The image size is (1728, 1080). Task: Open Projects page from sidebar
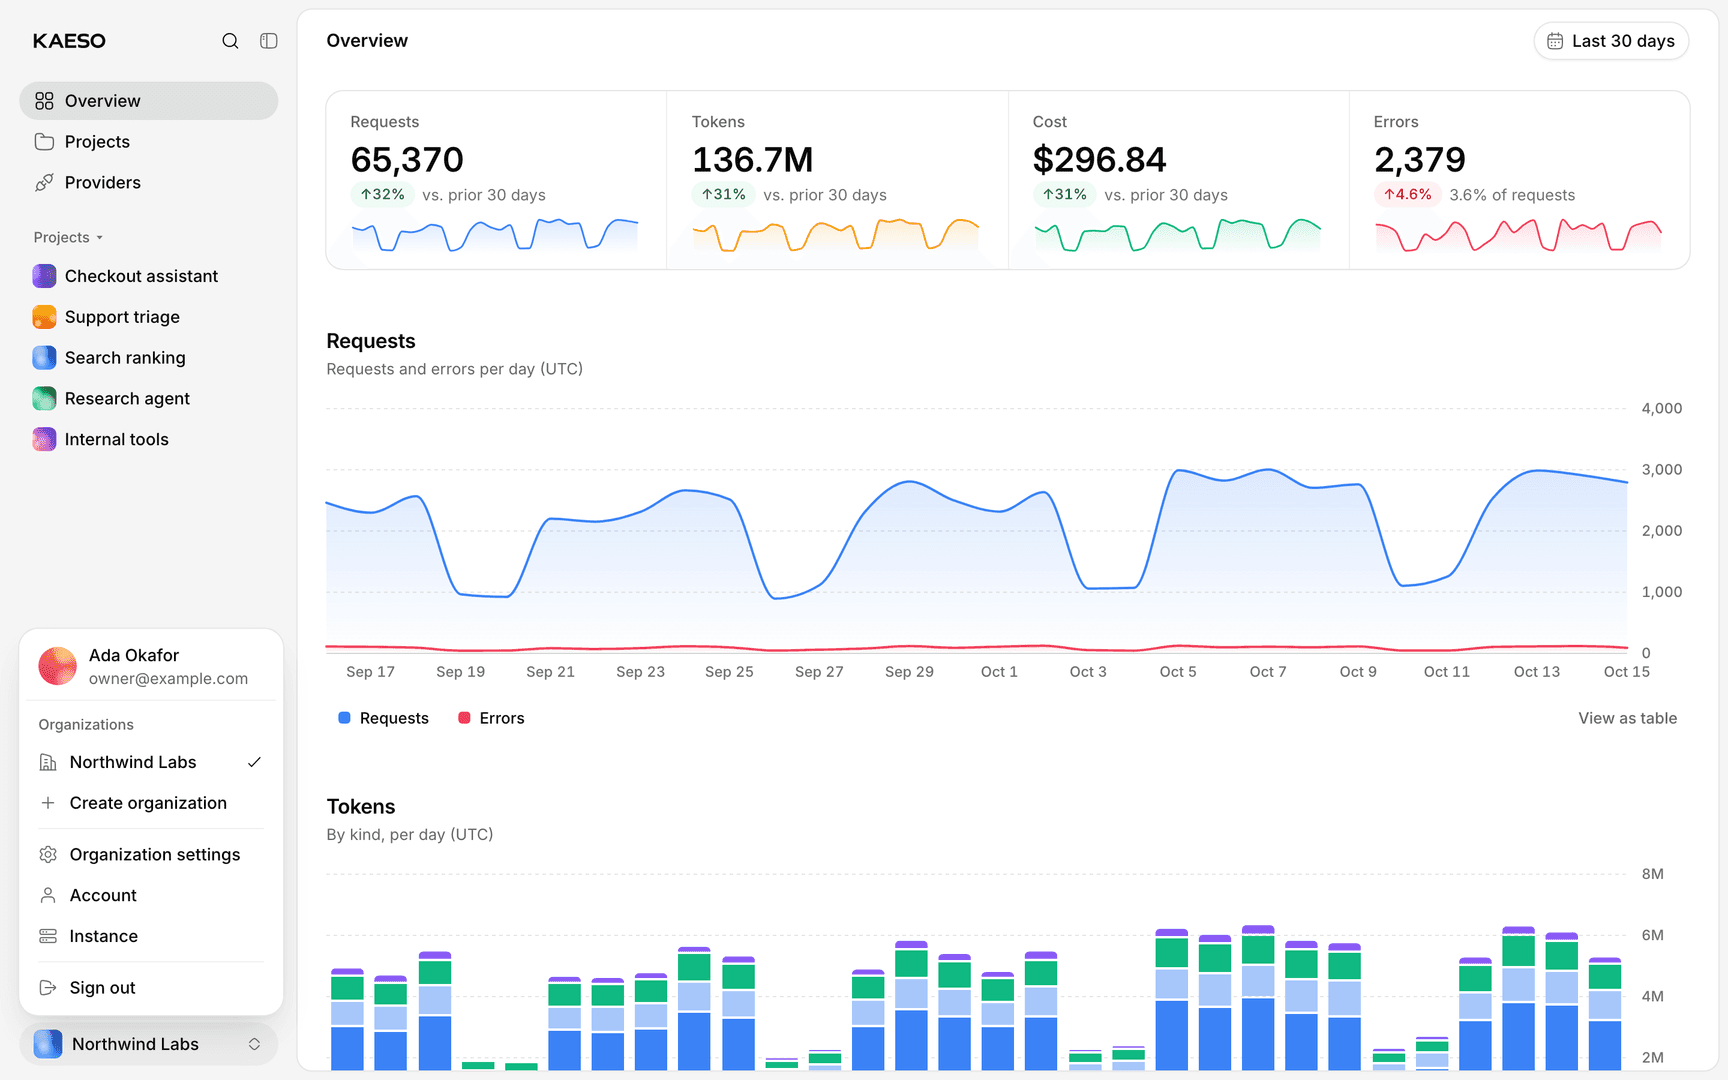pos(148,142)
